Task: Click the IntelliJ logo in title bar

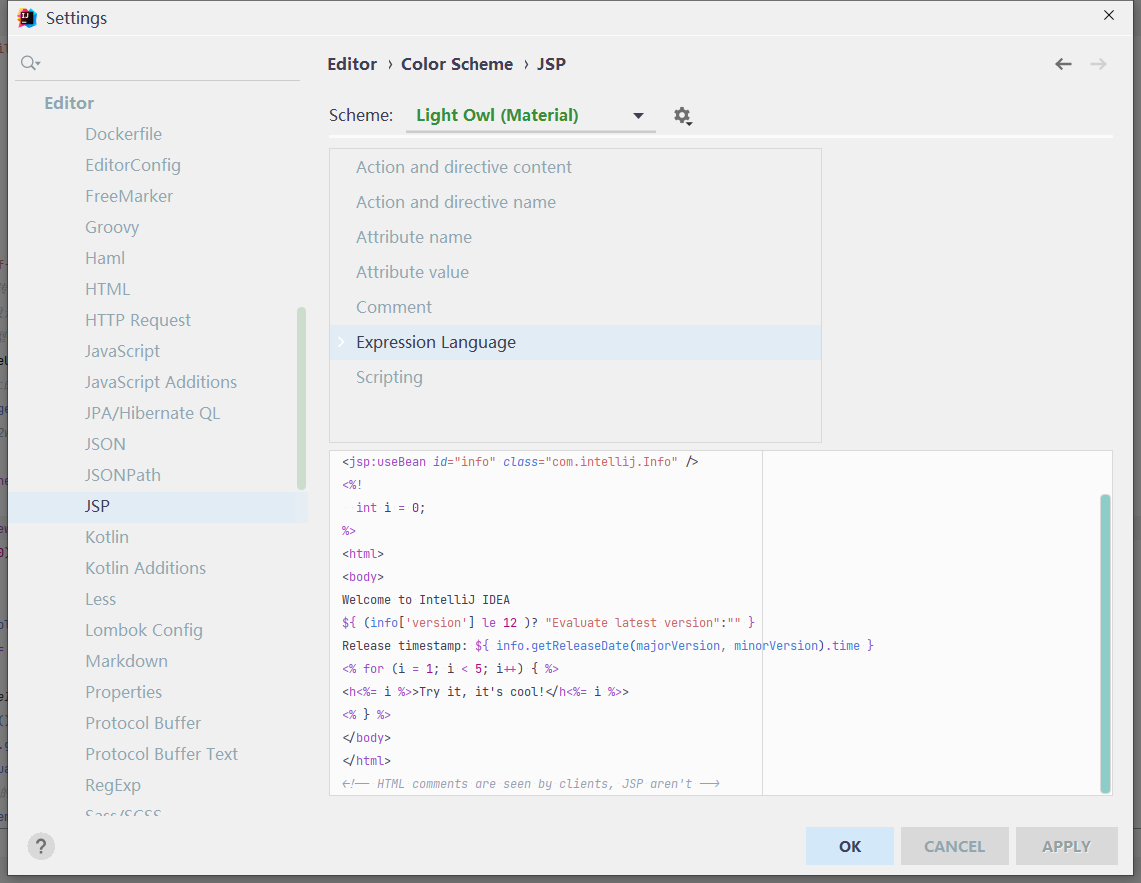Action: [27, 17]
